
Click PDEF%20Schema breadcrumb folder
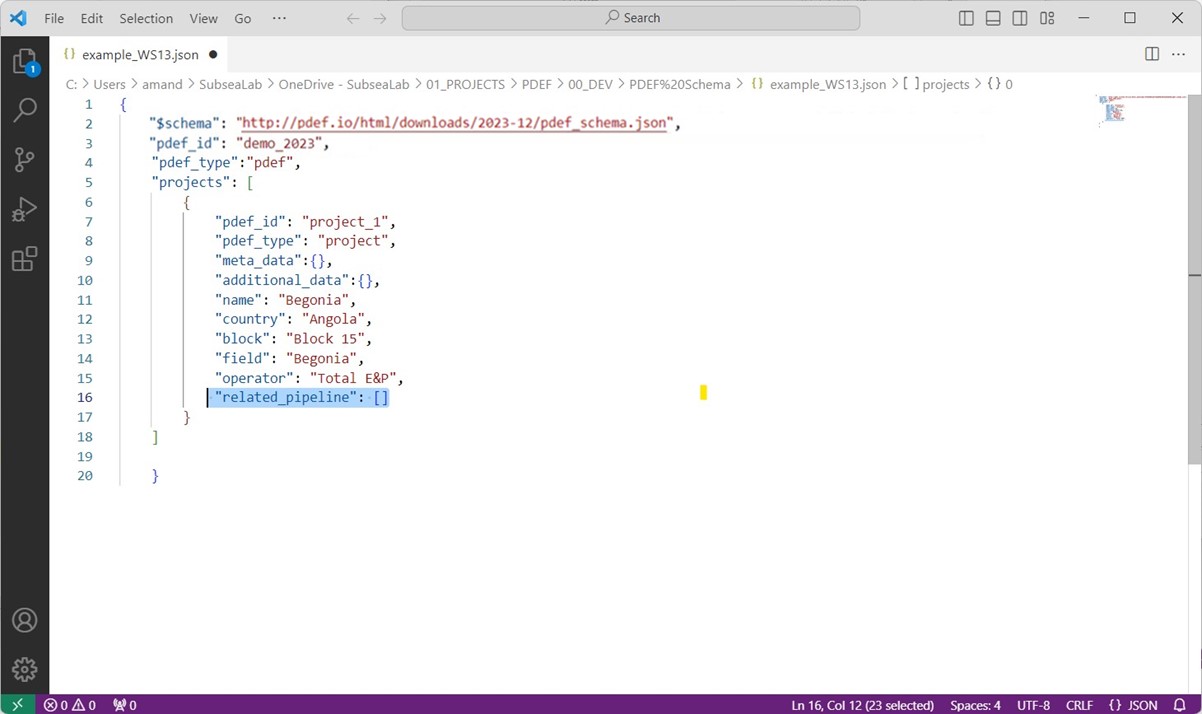point(680,84)
